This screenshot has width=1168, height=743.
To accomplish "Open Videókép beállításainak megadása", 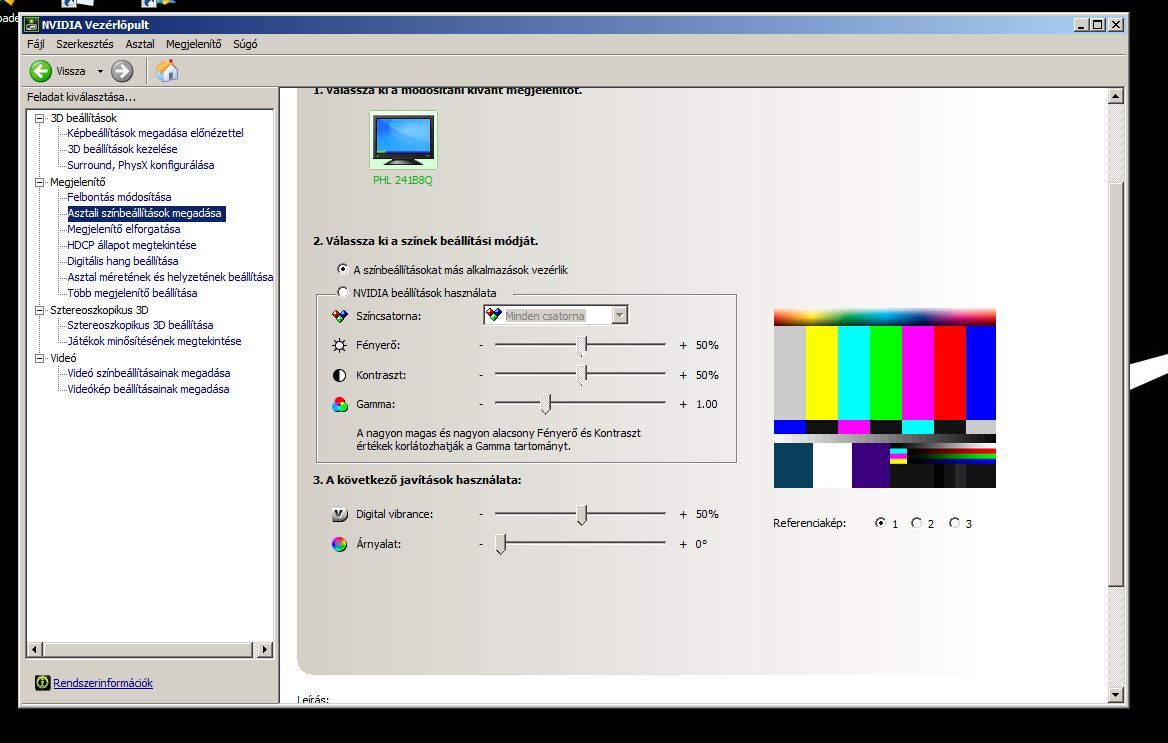I will coord(148,389).
